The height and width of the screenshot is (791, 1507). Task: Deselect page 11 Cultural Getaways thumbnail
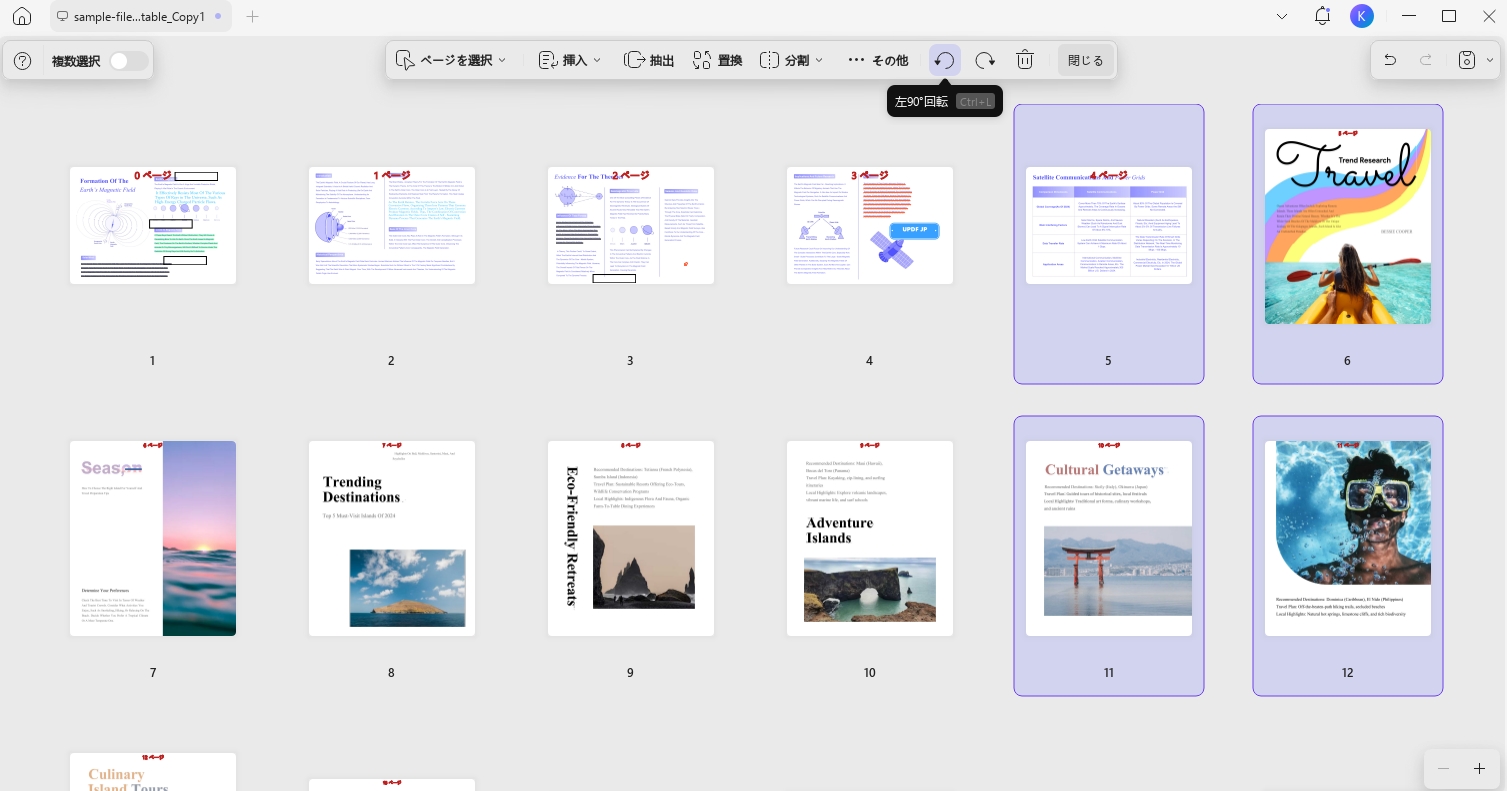(x=1109, y=538)
